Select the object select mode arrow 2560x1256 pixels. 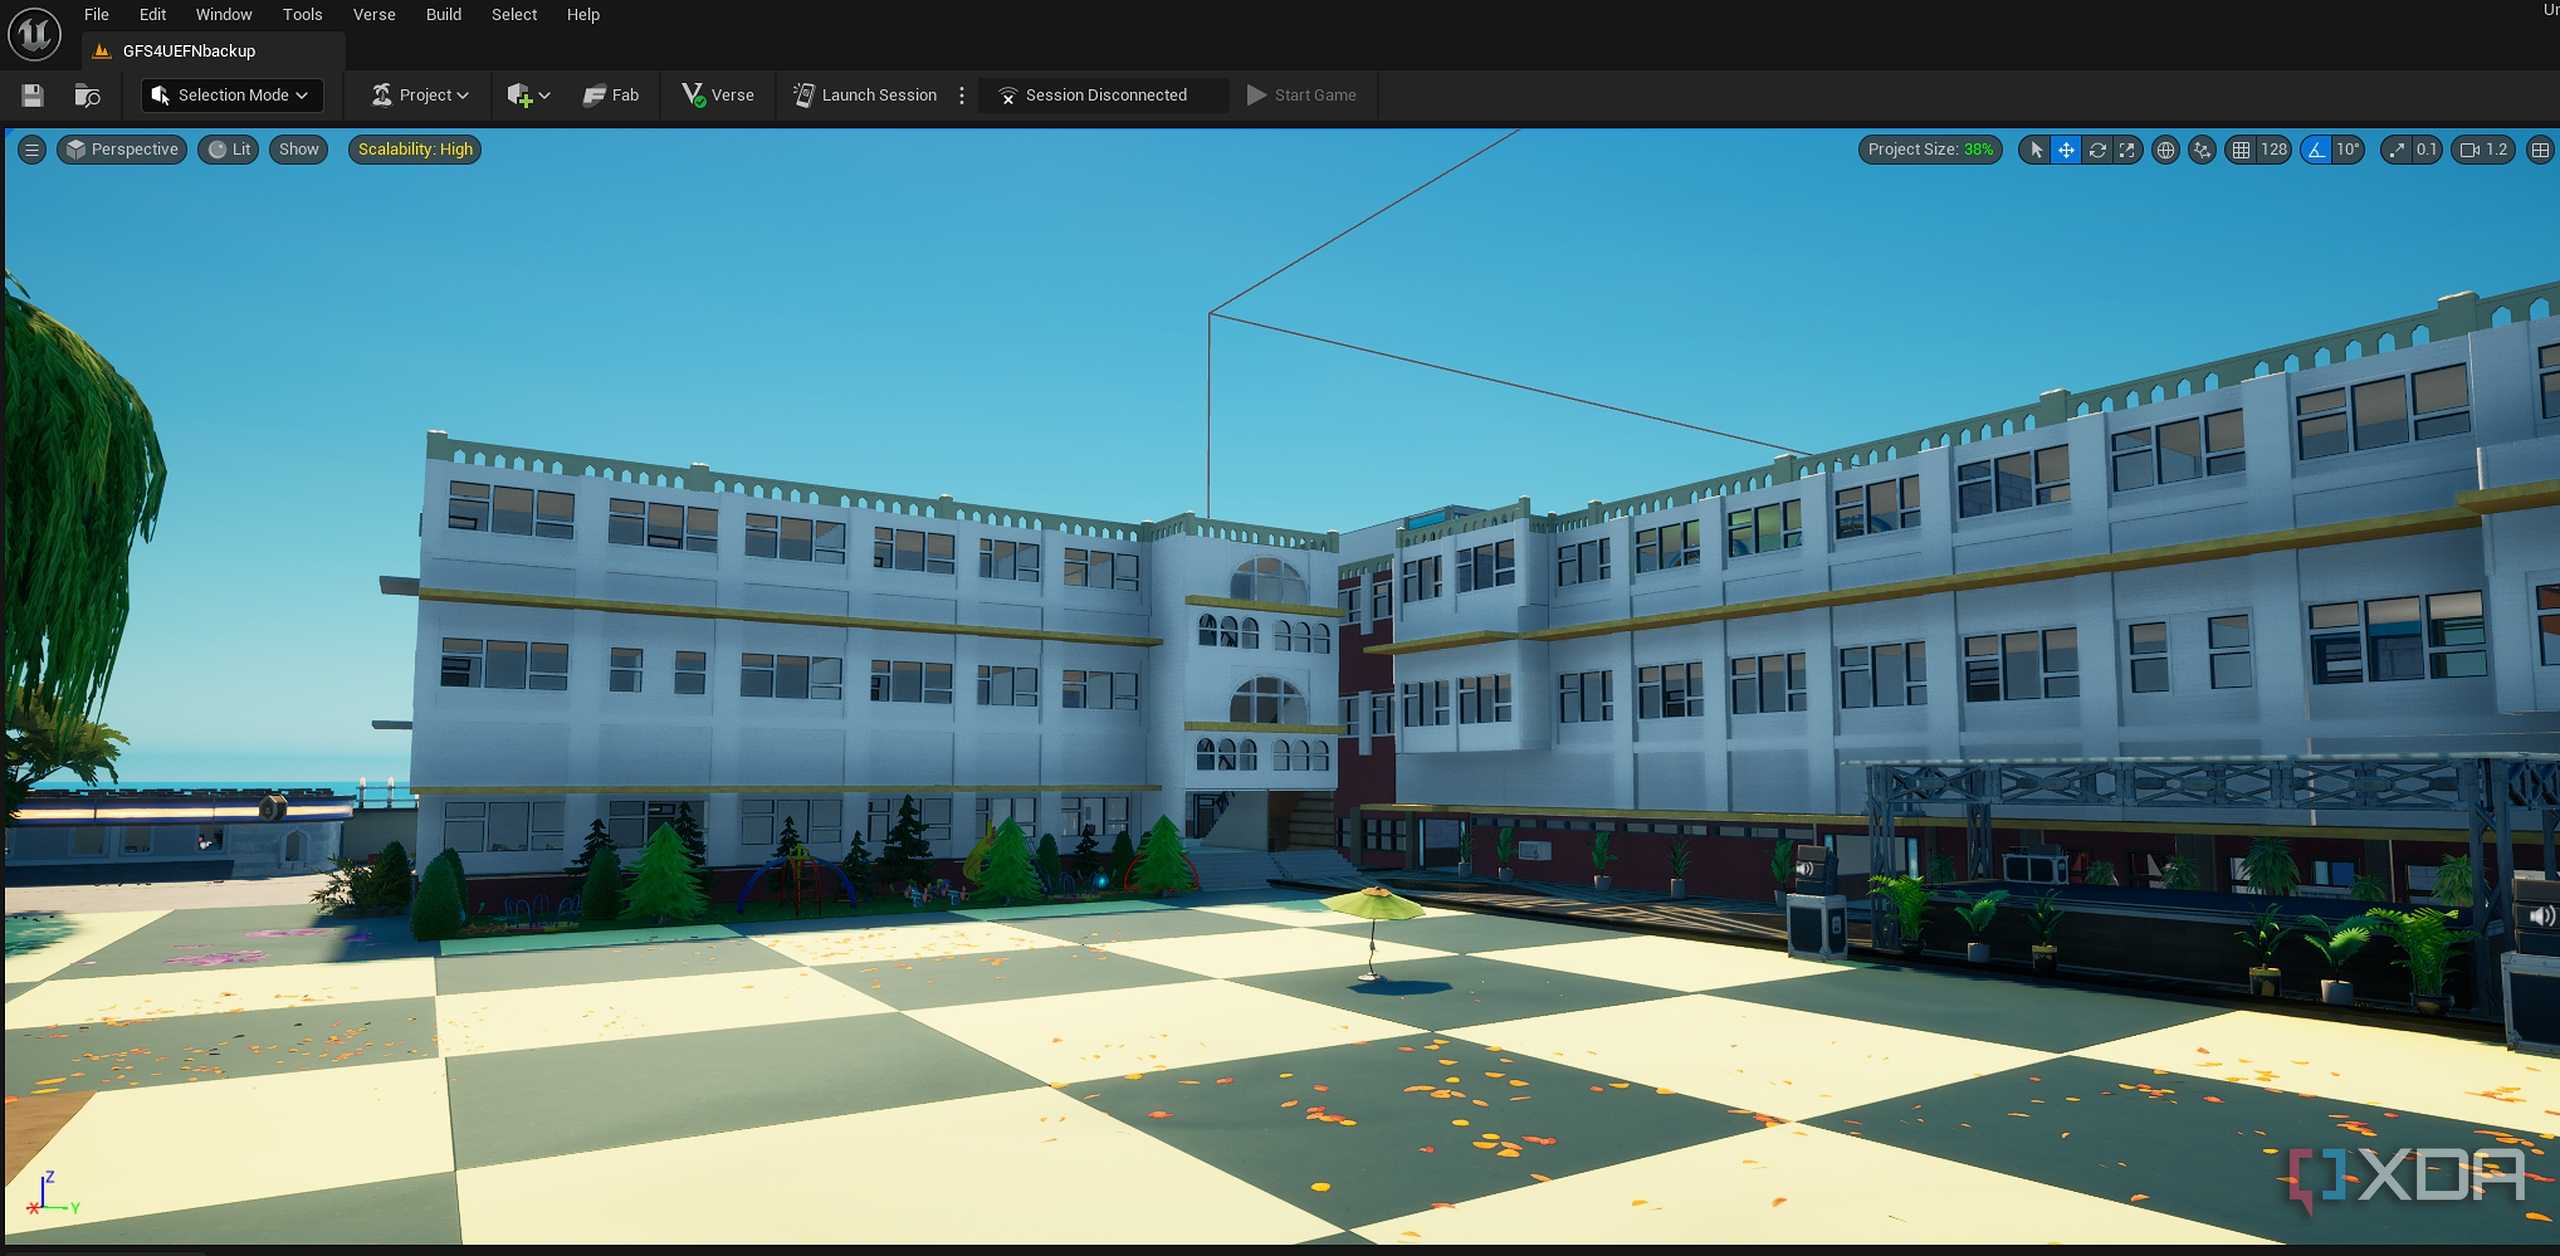2036,150
